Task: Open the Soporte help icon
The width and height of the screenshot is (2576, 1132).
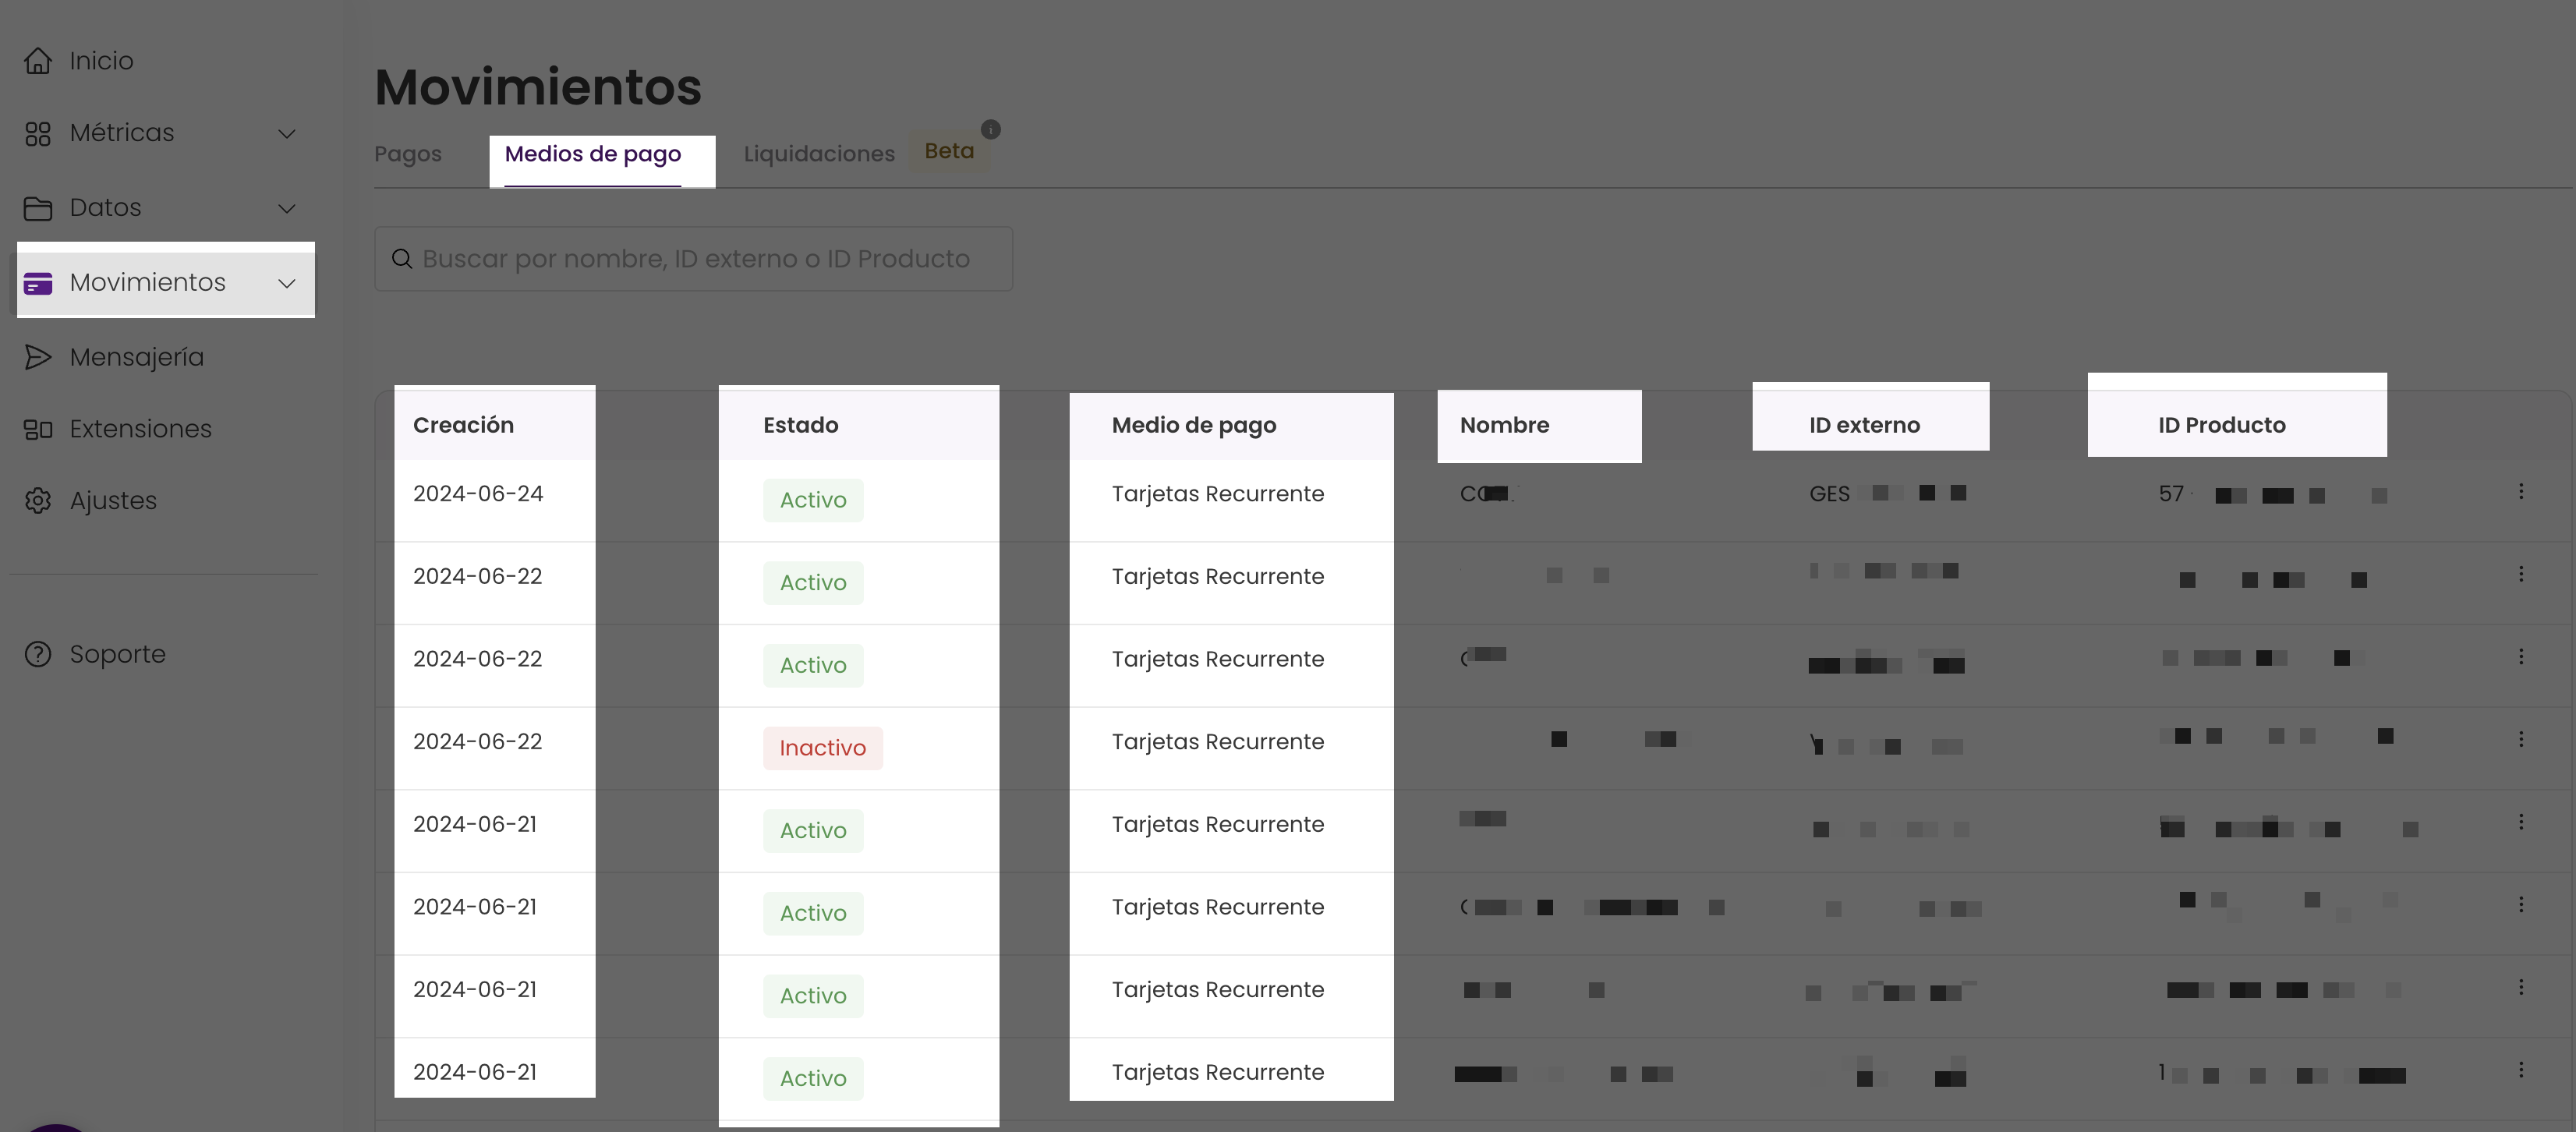Action: pos(38,654)
